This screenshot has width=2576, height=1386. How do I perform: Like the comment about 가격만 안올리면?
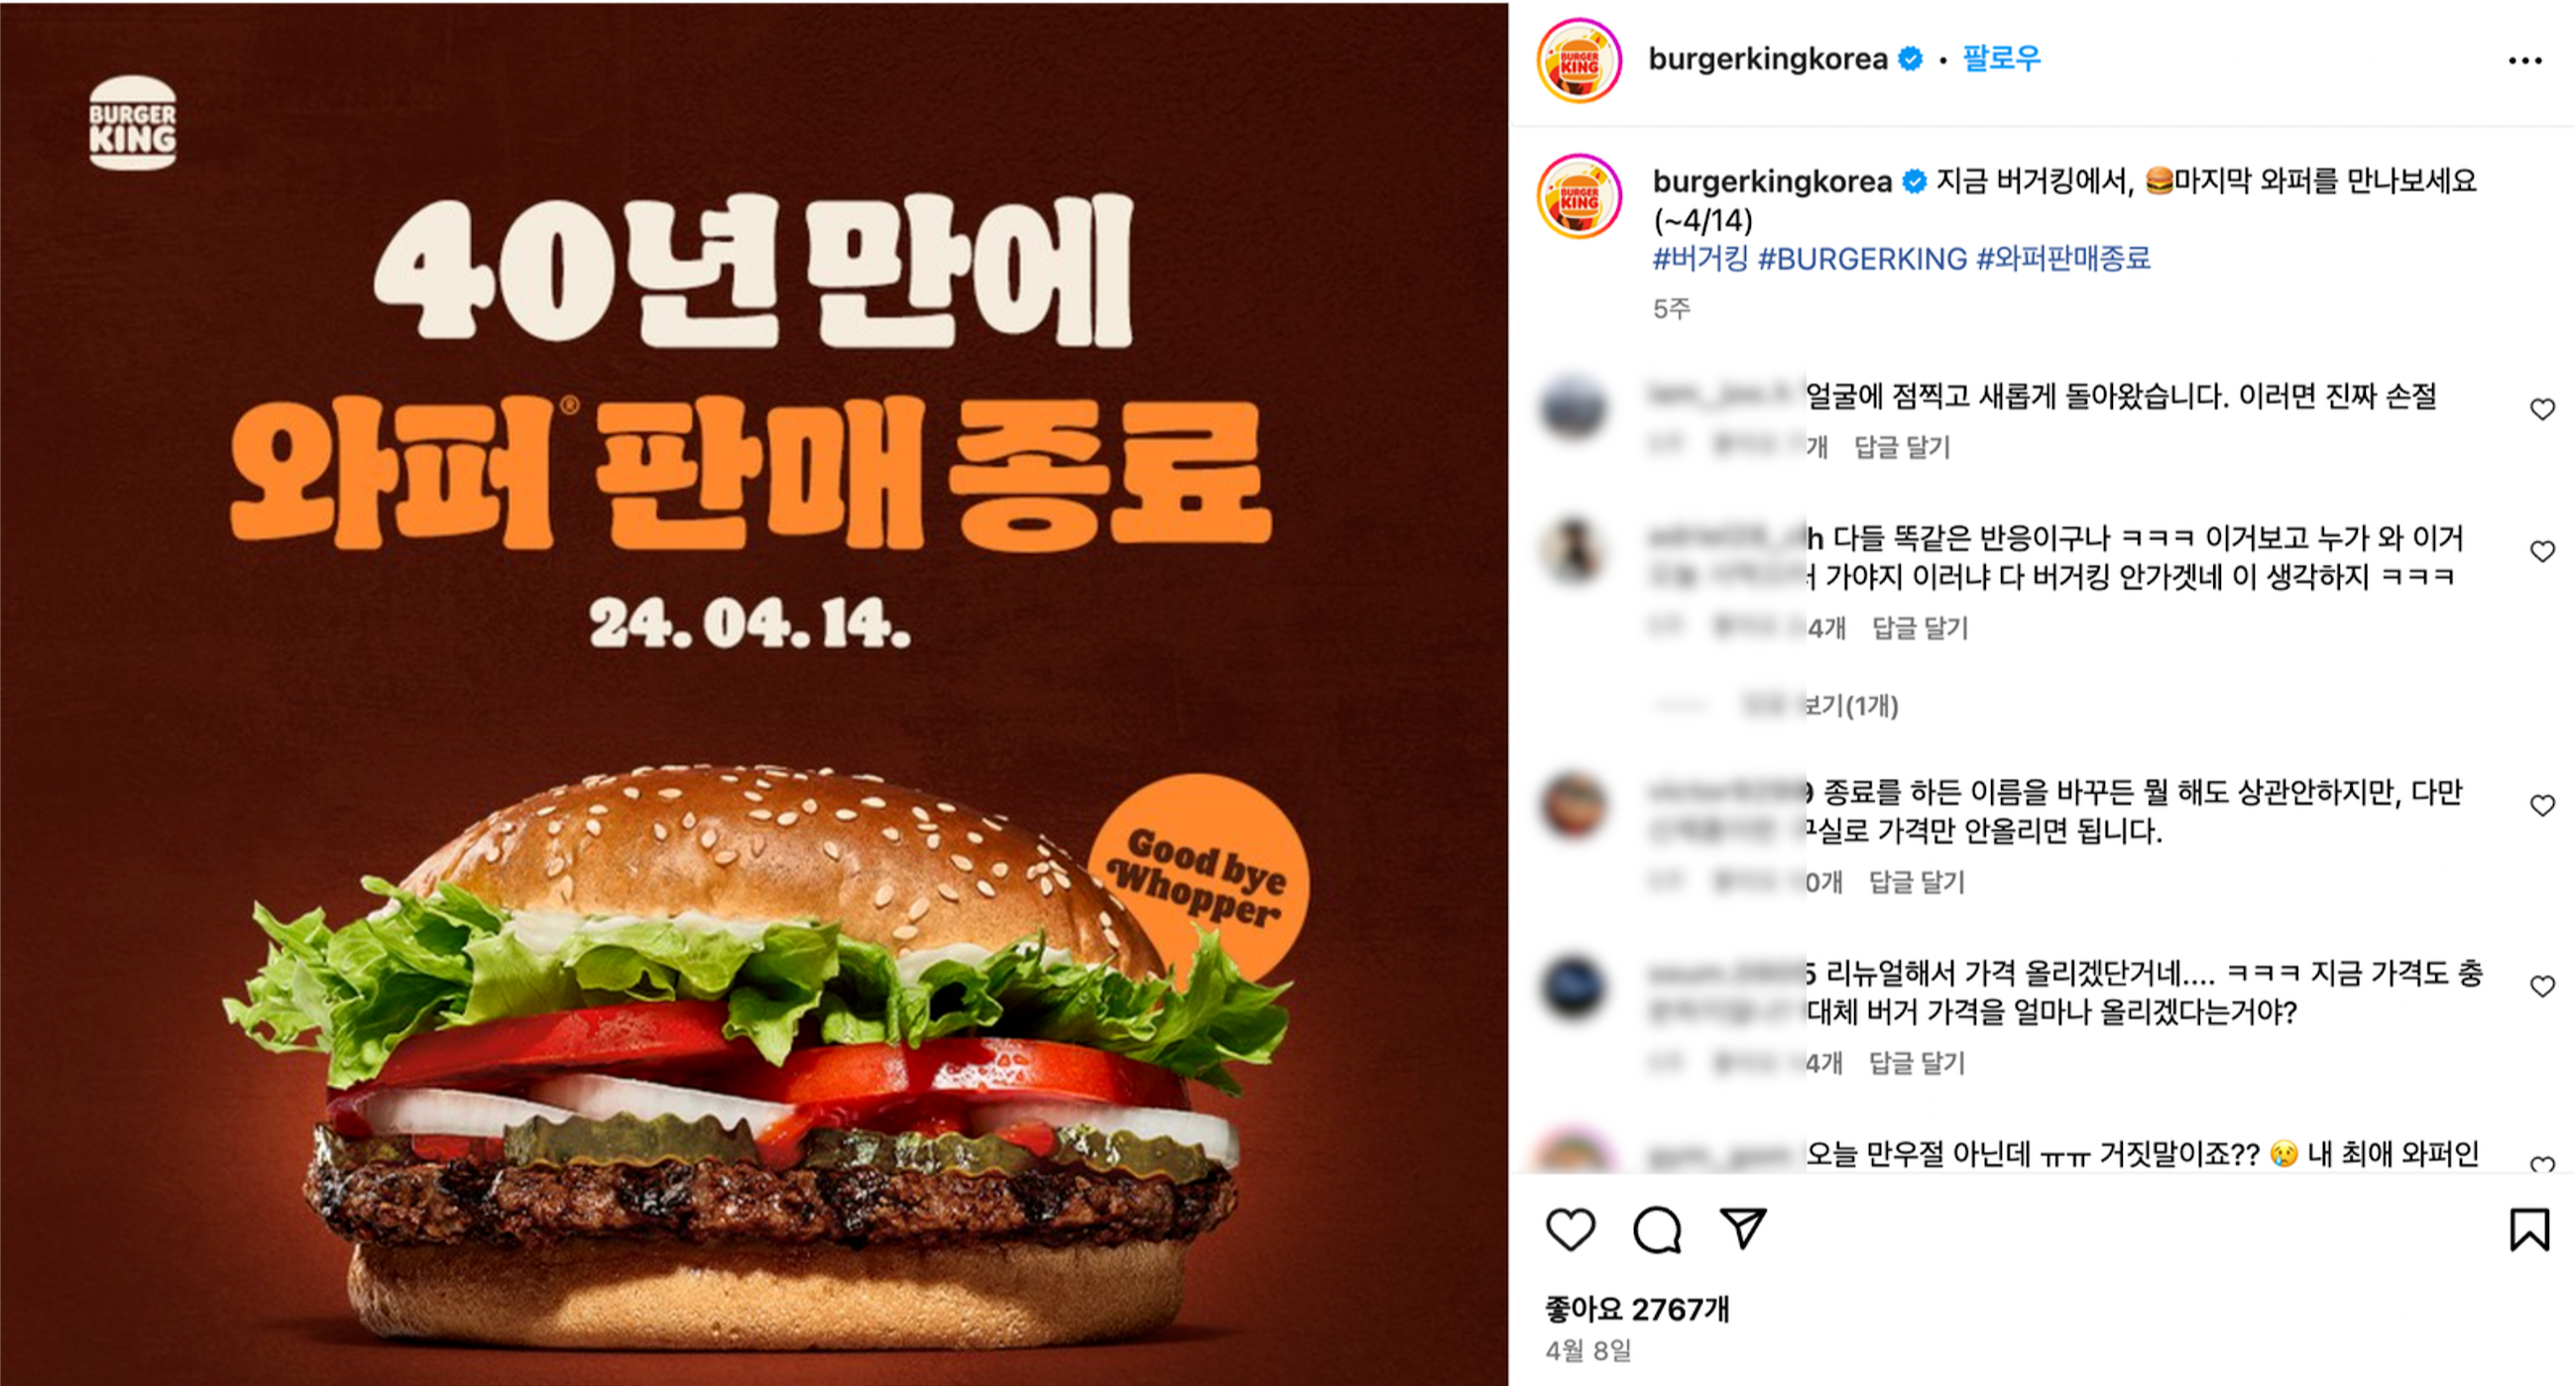tap(2542, 805)
